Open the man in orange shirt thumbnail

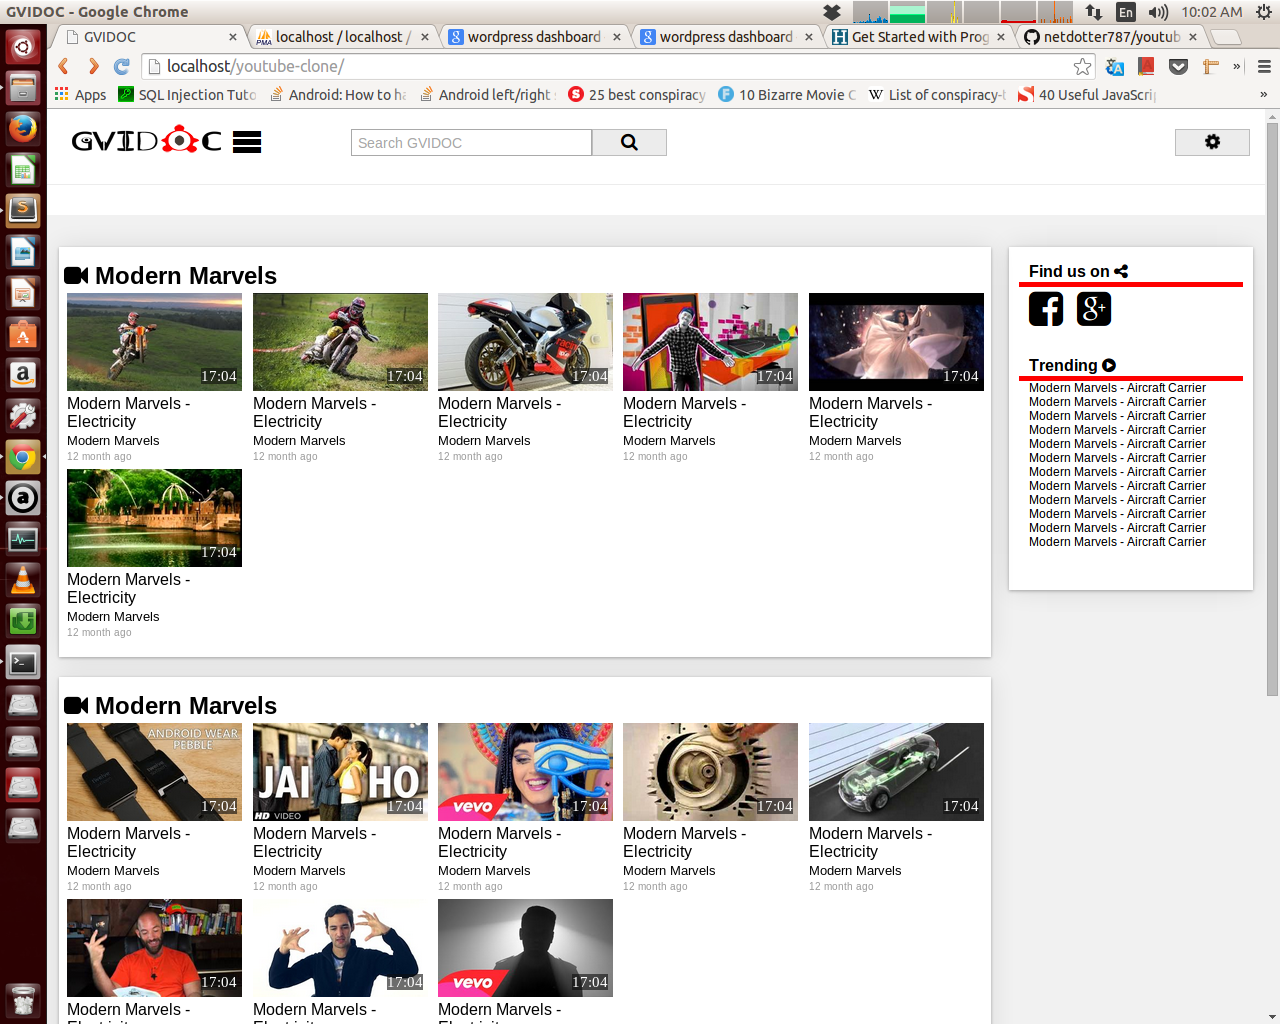pos(154,947)
